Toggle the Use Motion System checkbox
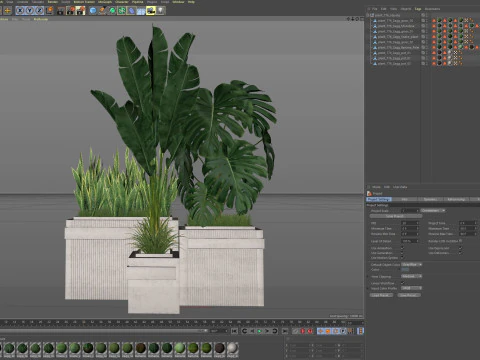The height and width of the screenshot is (360, 480). pos(402,258)
